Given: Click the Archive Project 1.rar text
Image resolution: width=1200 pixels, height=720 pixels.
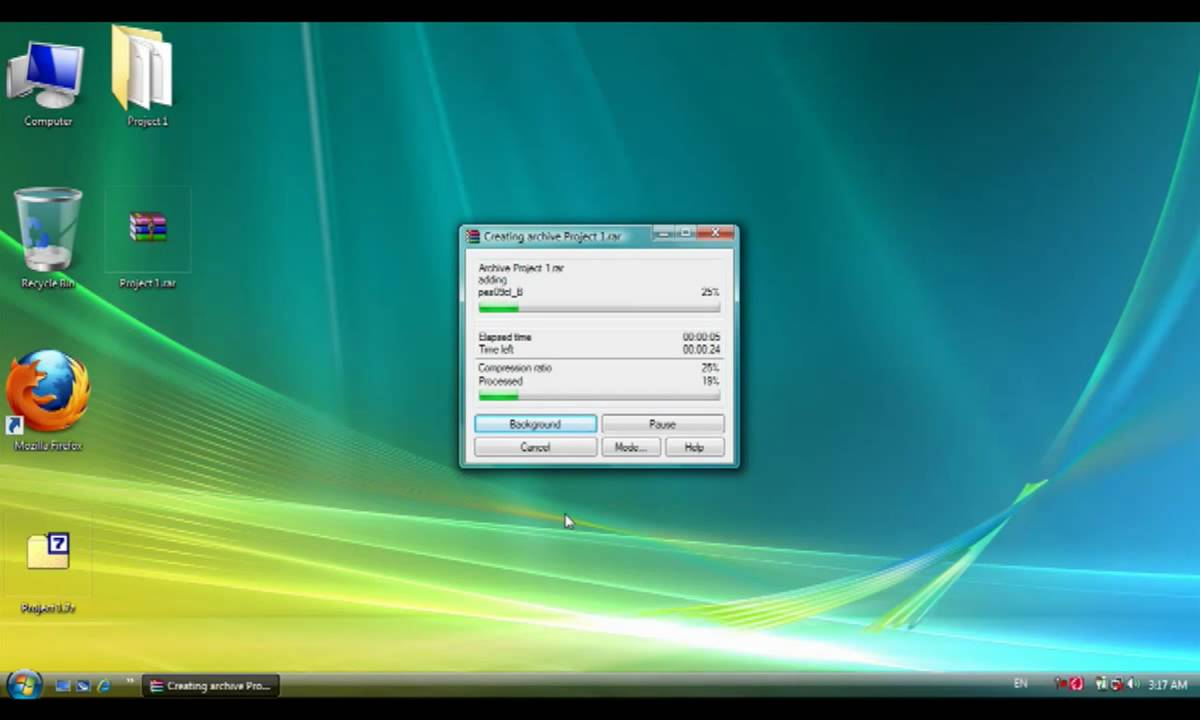Looking at the screenshot, I should coord(521,268).
